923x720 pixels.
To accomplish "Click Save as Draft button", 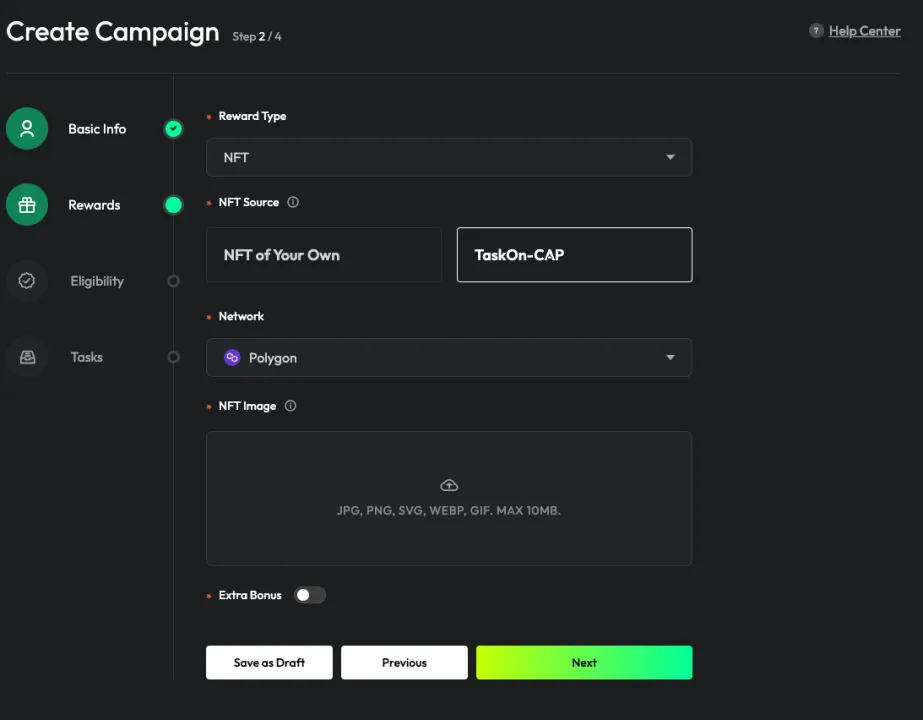I will pos(269,662).
